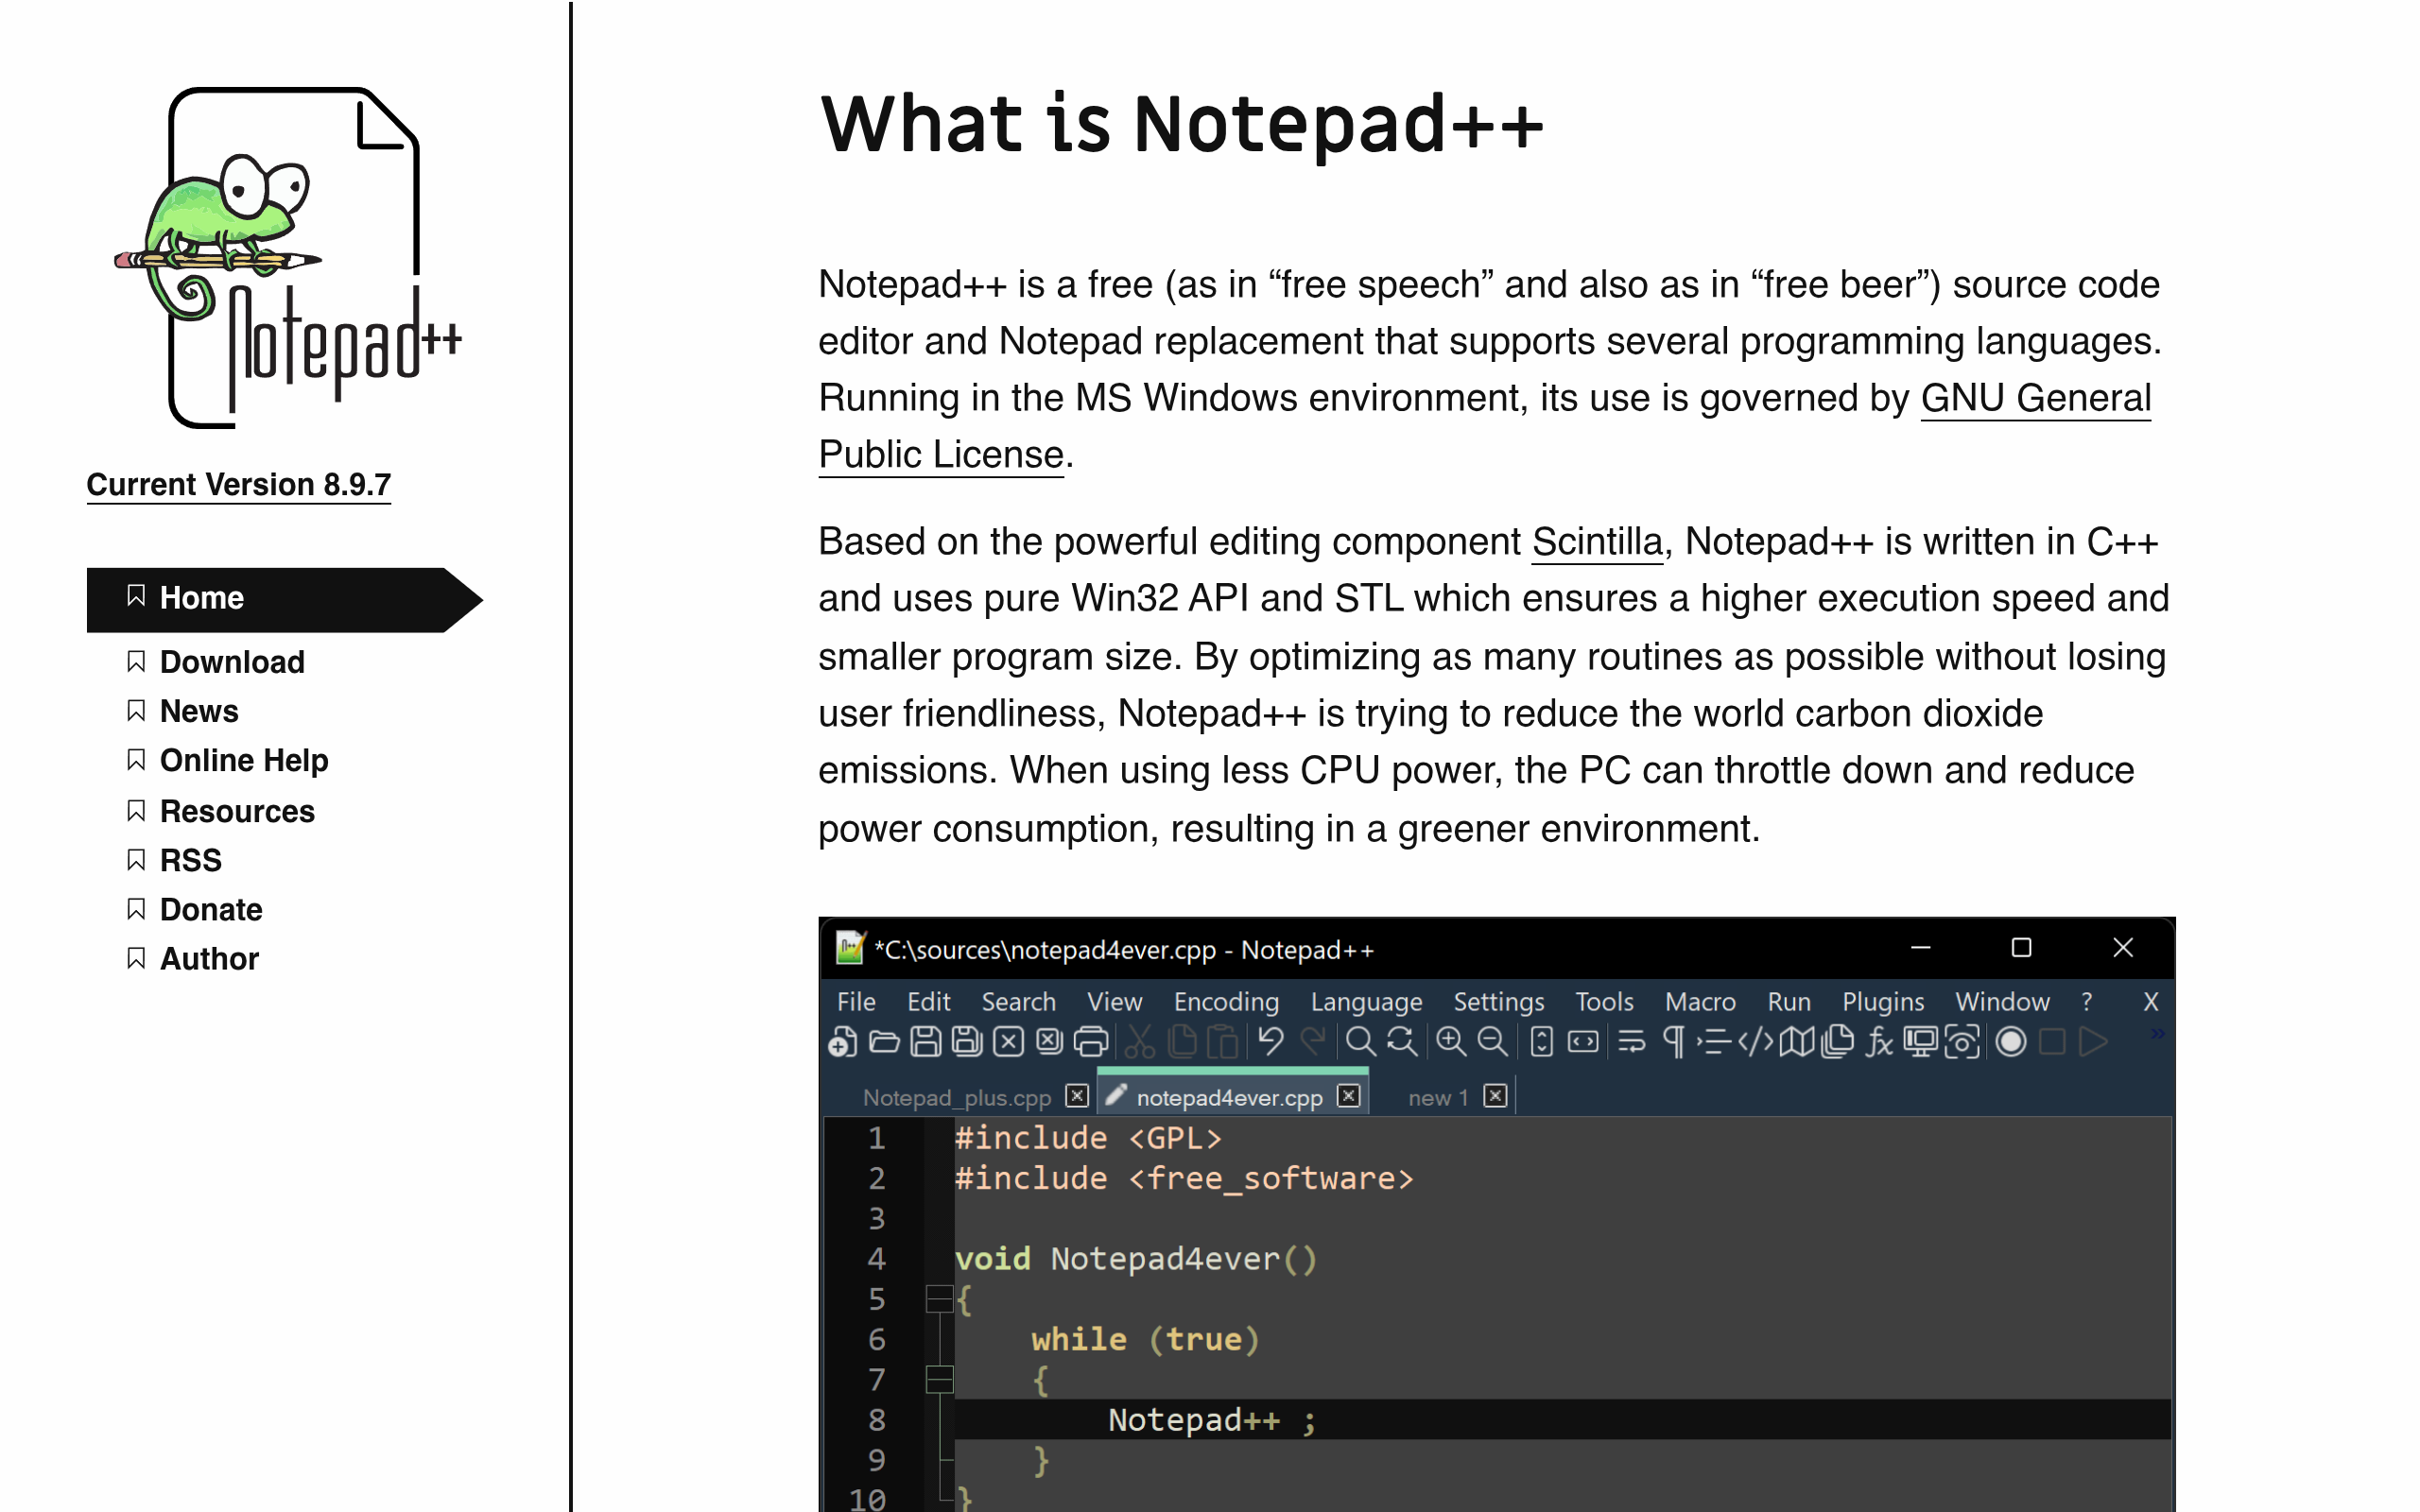This screenshot has height=1512, width=2420.
Task: Click the Open folder icon in toolbar
Action: click(884, 1042)
